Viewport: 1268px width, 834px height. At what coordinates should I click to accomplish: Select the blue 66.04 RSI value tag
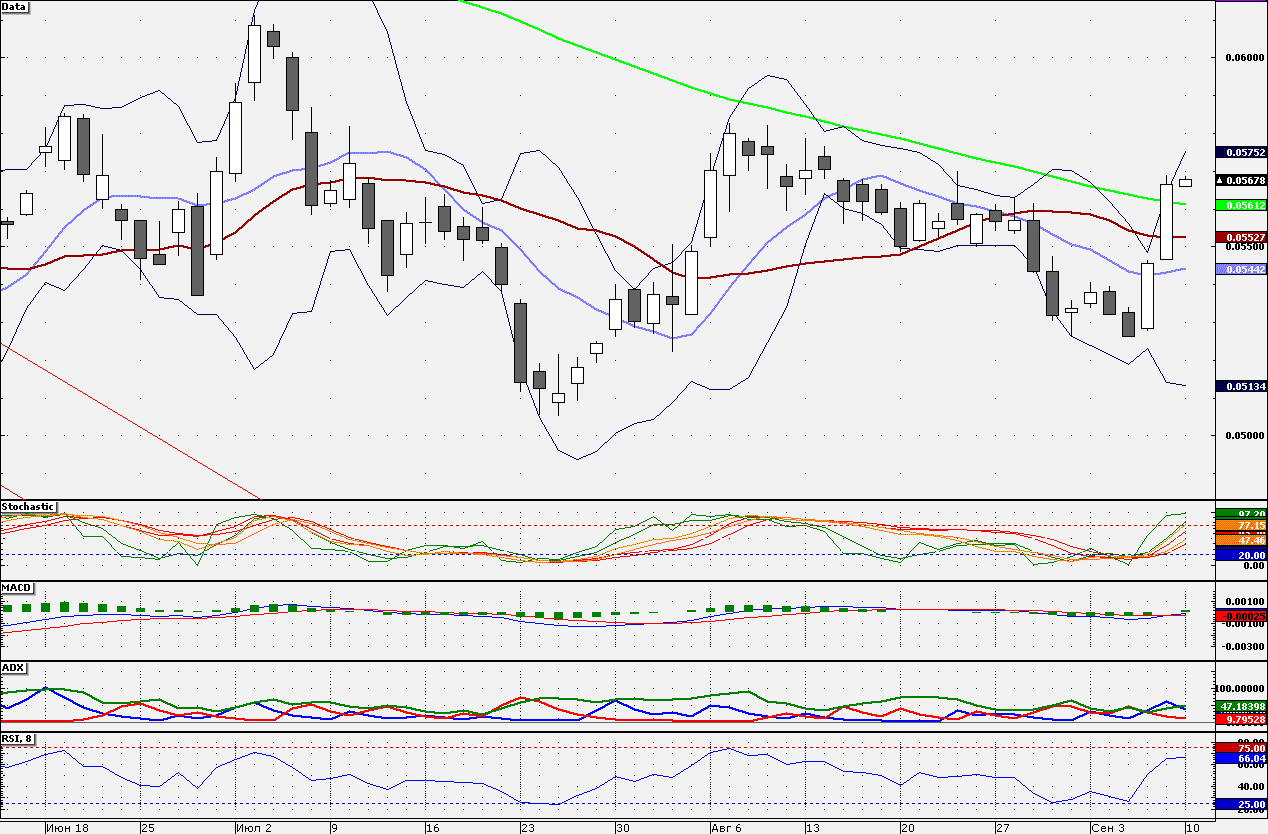click(x=1241, y=759)
